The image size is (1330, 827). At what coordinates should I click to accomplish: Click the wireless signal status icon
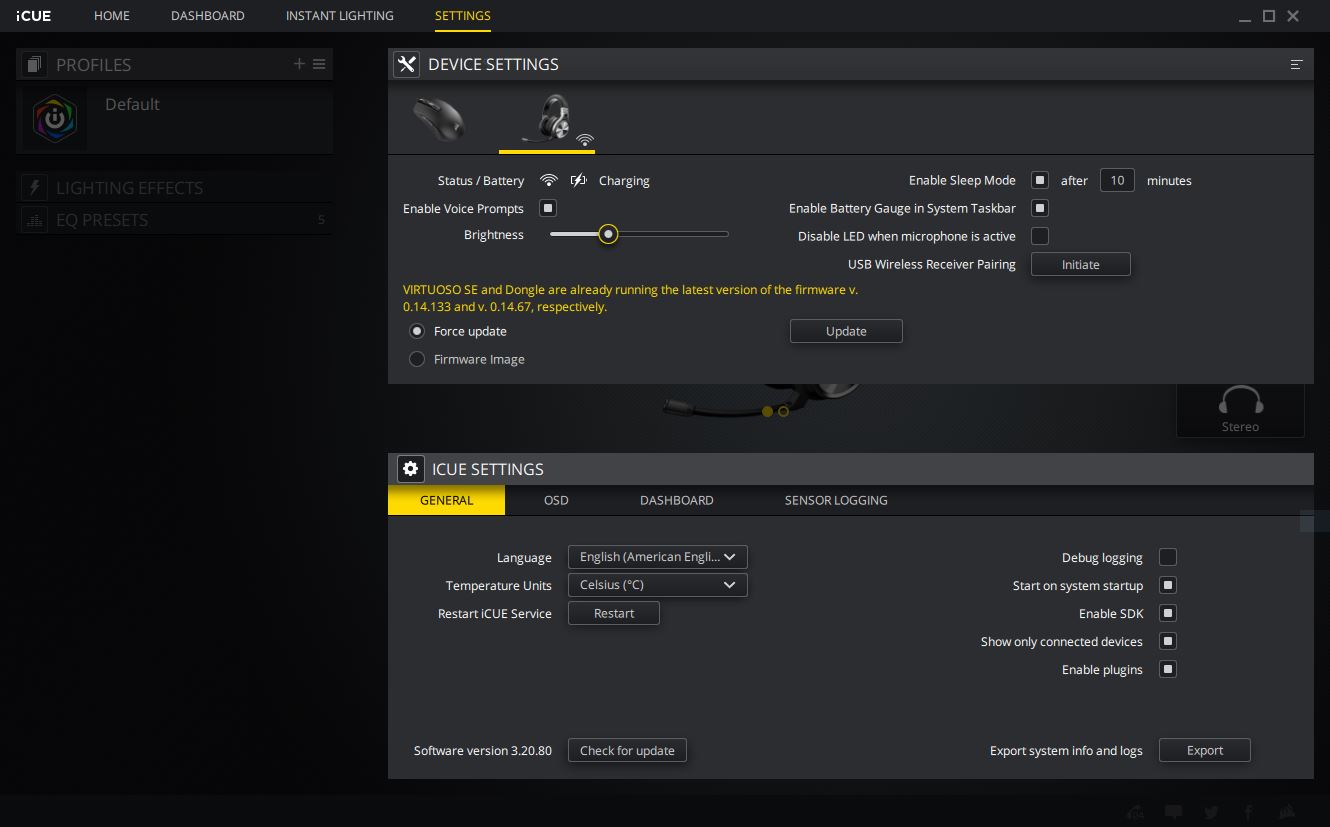(x=548, y=180)
